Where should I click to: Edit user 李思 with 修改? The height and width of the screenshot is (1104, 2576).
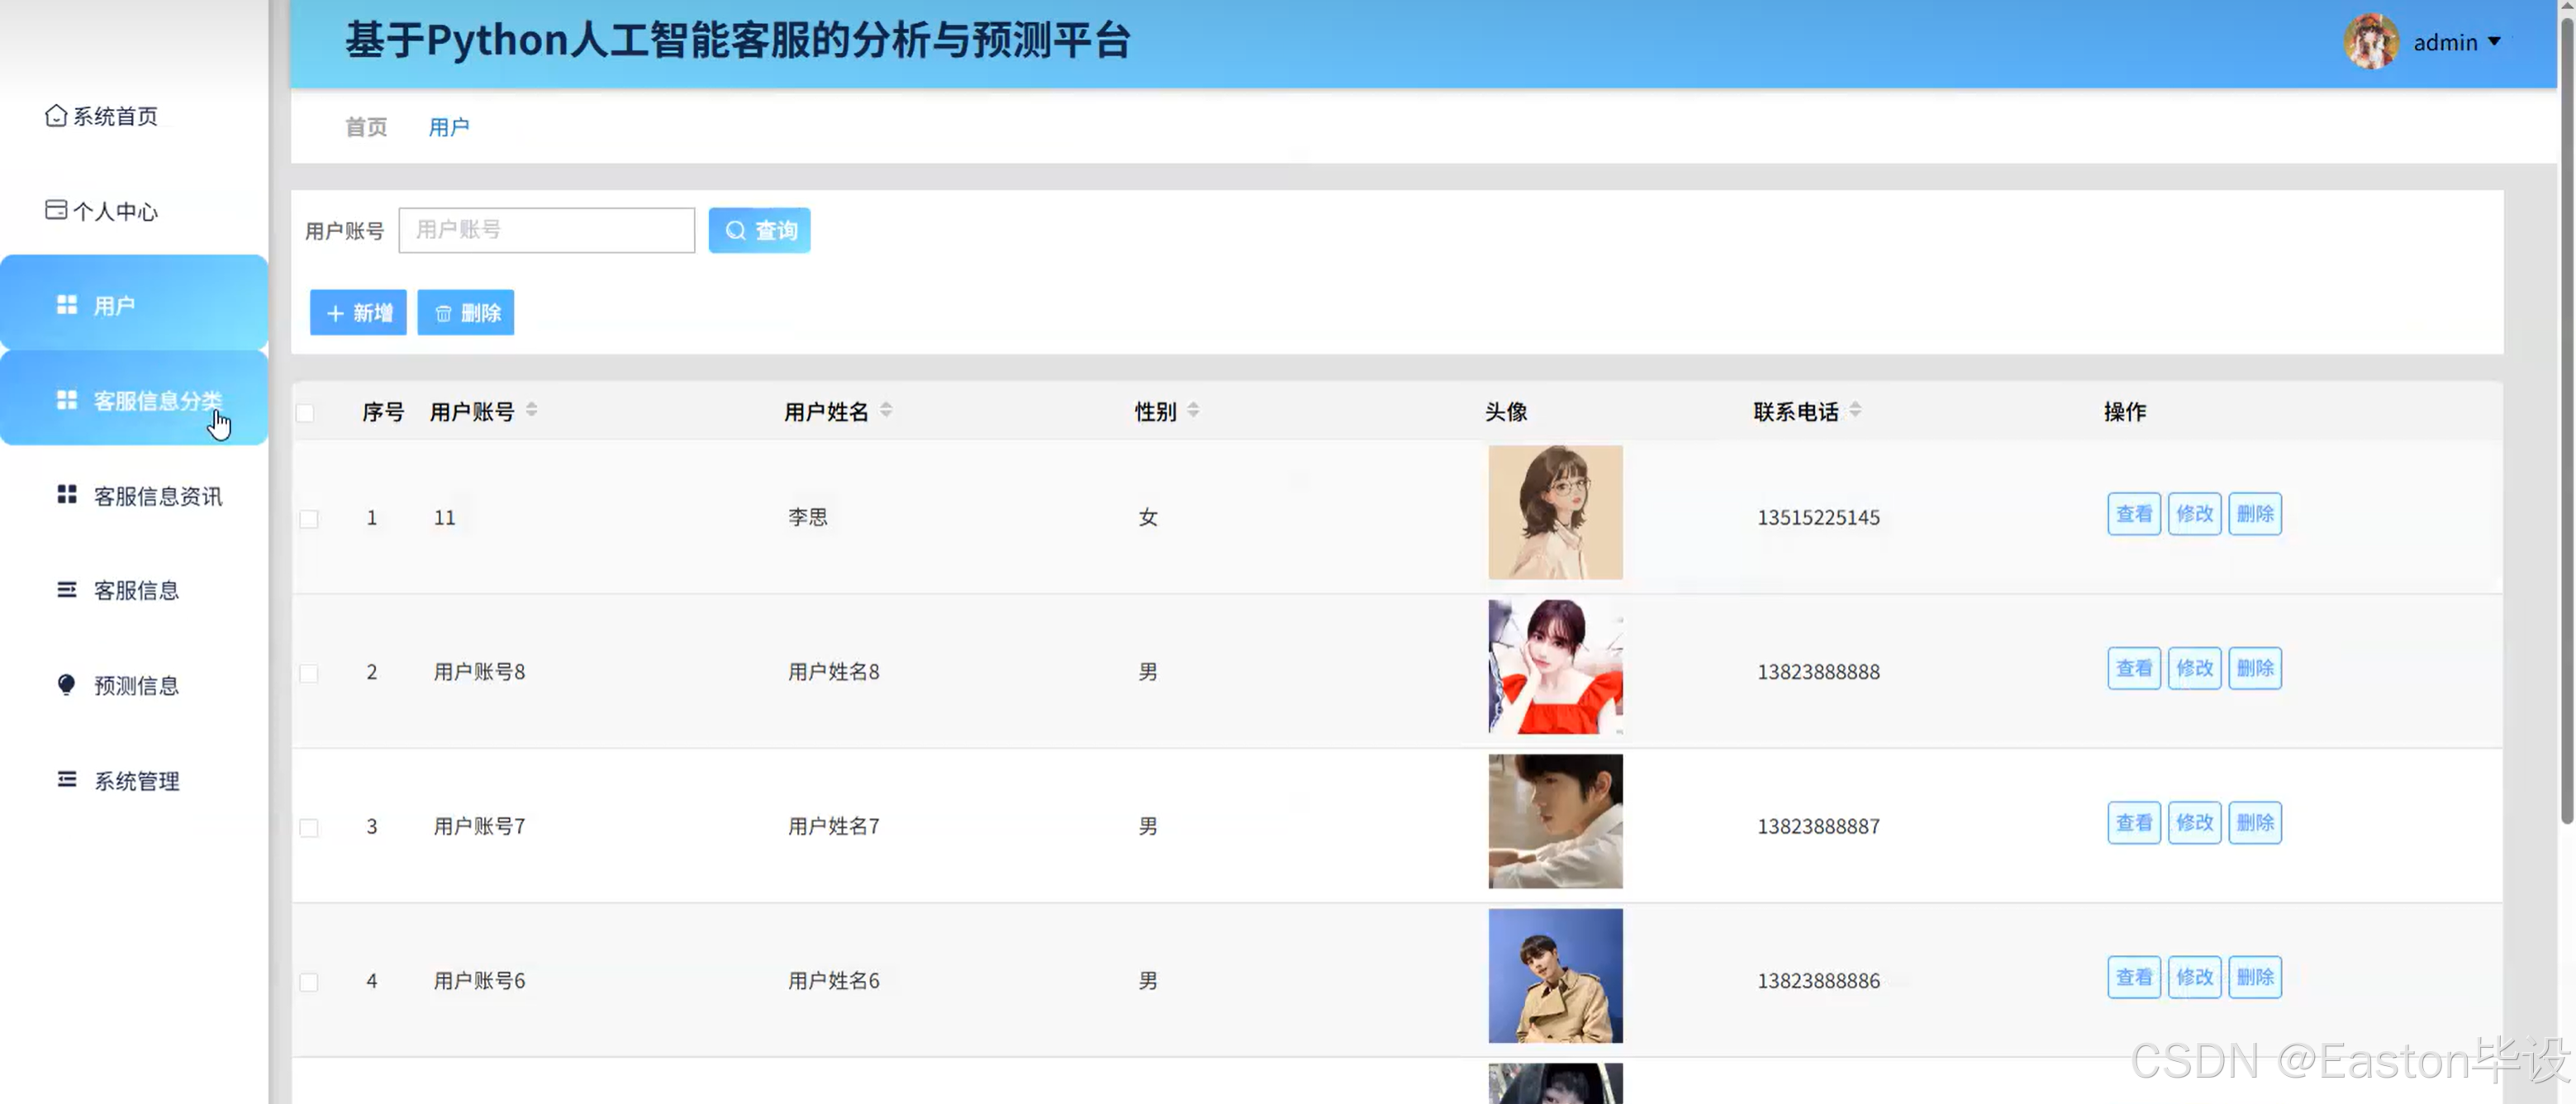click(x=2195, y=514)
